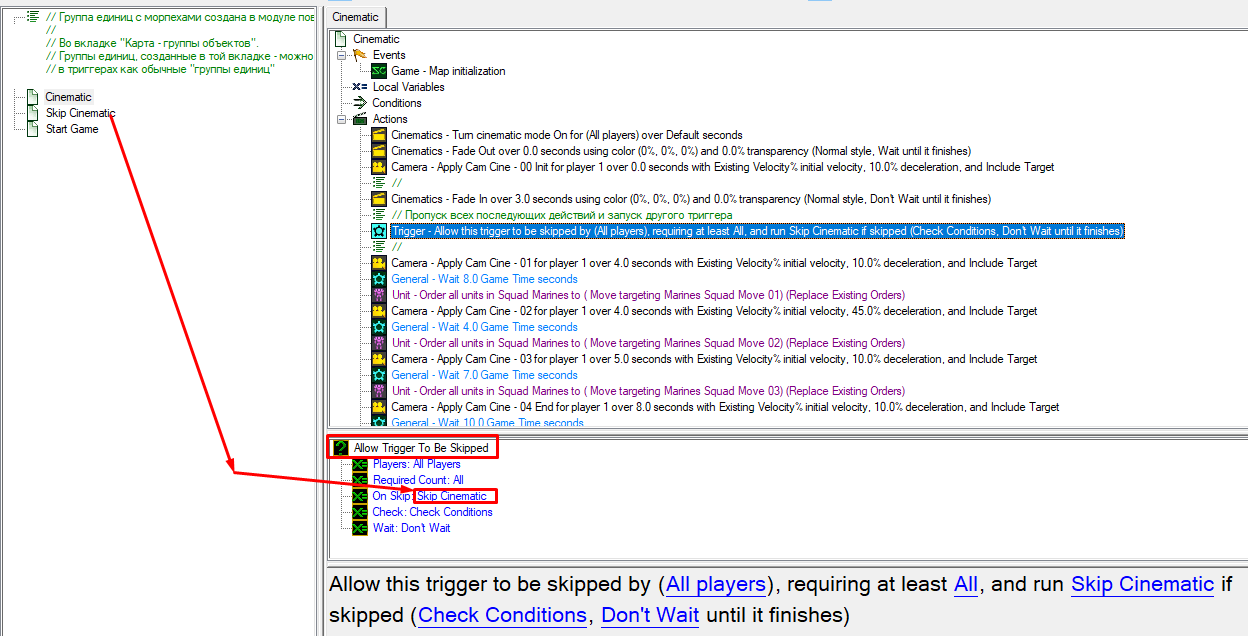Switch to the Cinematic tab
This screenshot has height=636, width=1248.
coord(356,17)
